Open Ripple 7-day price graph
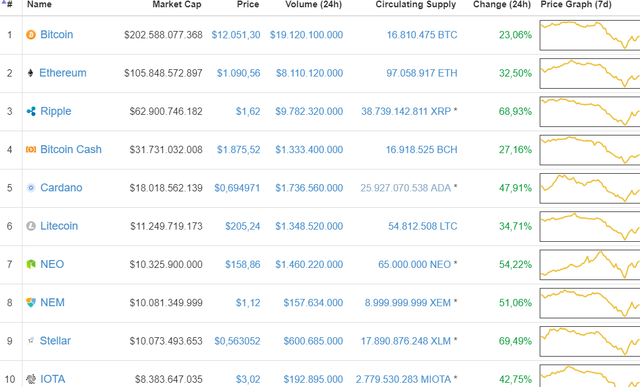Viewport: 640px width, 387px height. coord(590,111)
